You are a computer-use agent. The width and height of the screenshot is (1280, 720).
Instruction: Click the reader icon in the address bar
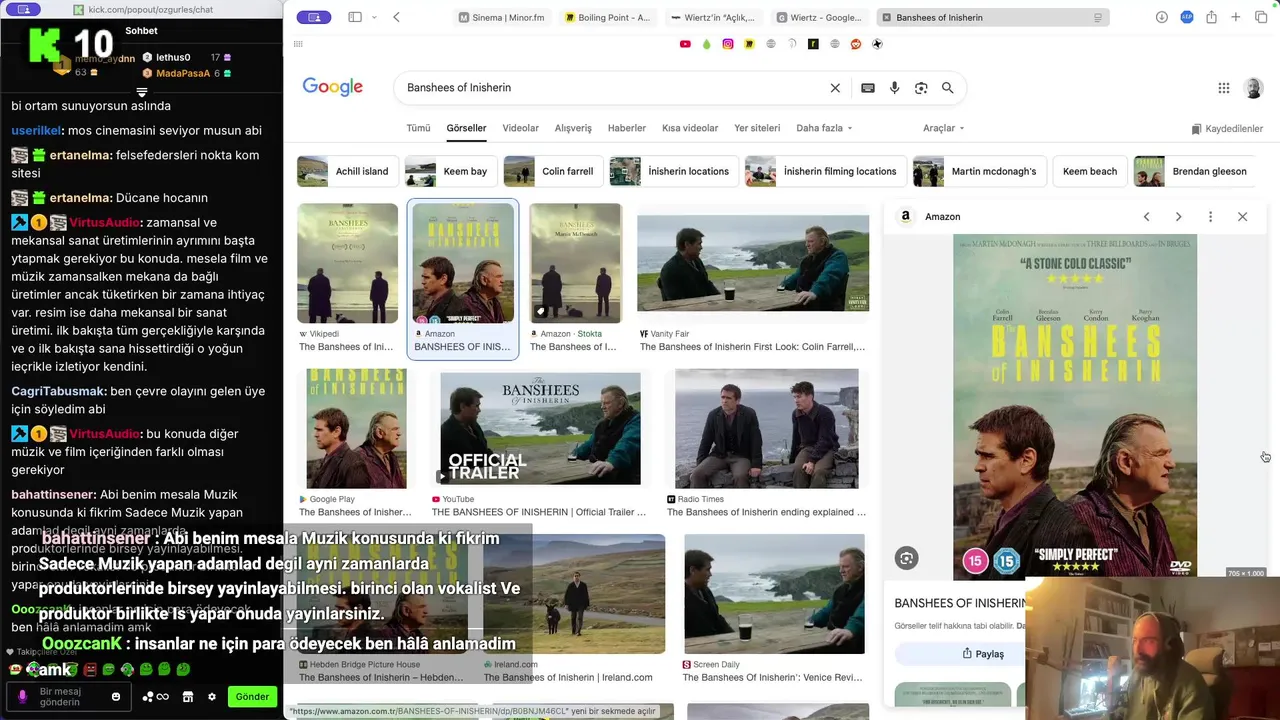1098,18
